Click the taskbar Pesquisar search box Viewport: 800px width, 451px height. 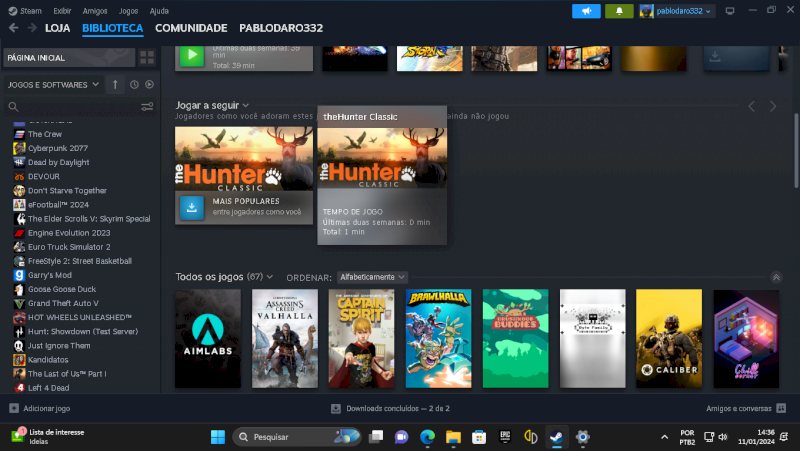click(297, 437)
